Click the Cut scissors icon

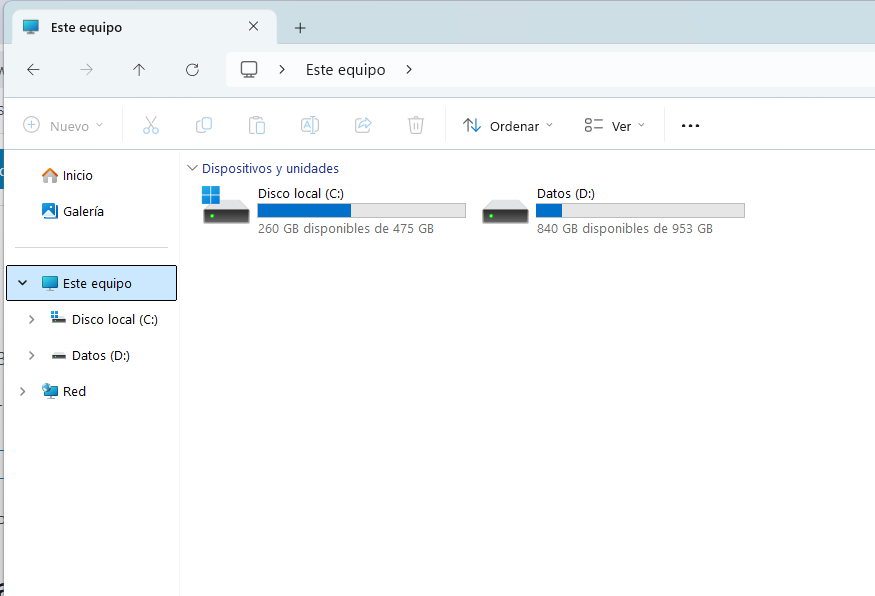151,125
